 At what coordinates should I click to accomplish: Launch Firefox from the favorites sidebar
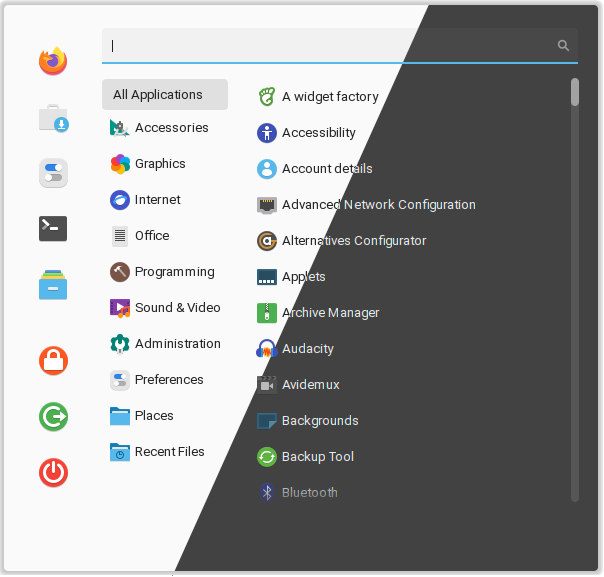[x=53, y=61]
